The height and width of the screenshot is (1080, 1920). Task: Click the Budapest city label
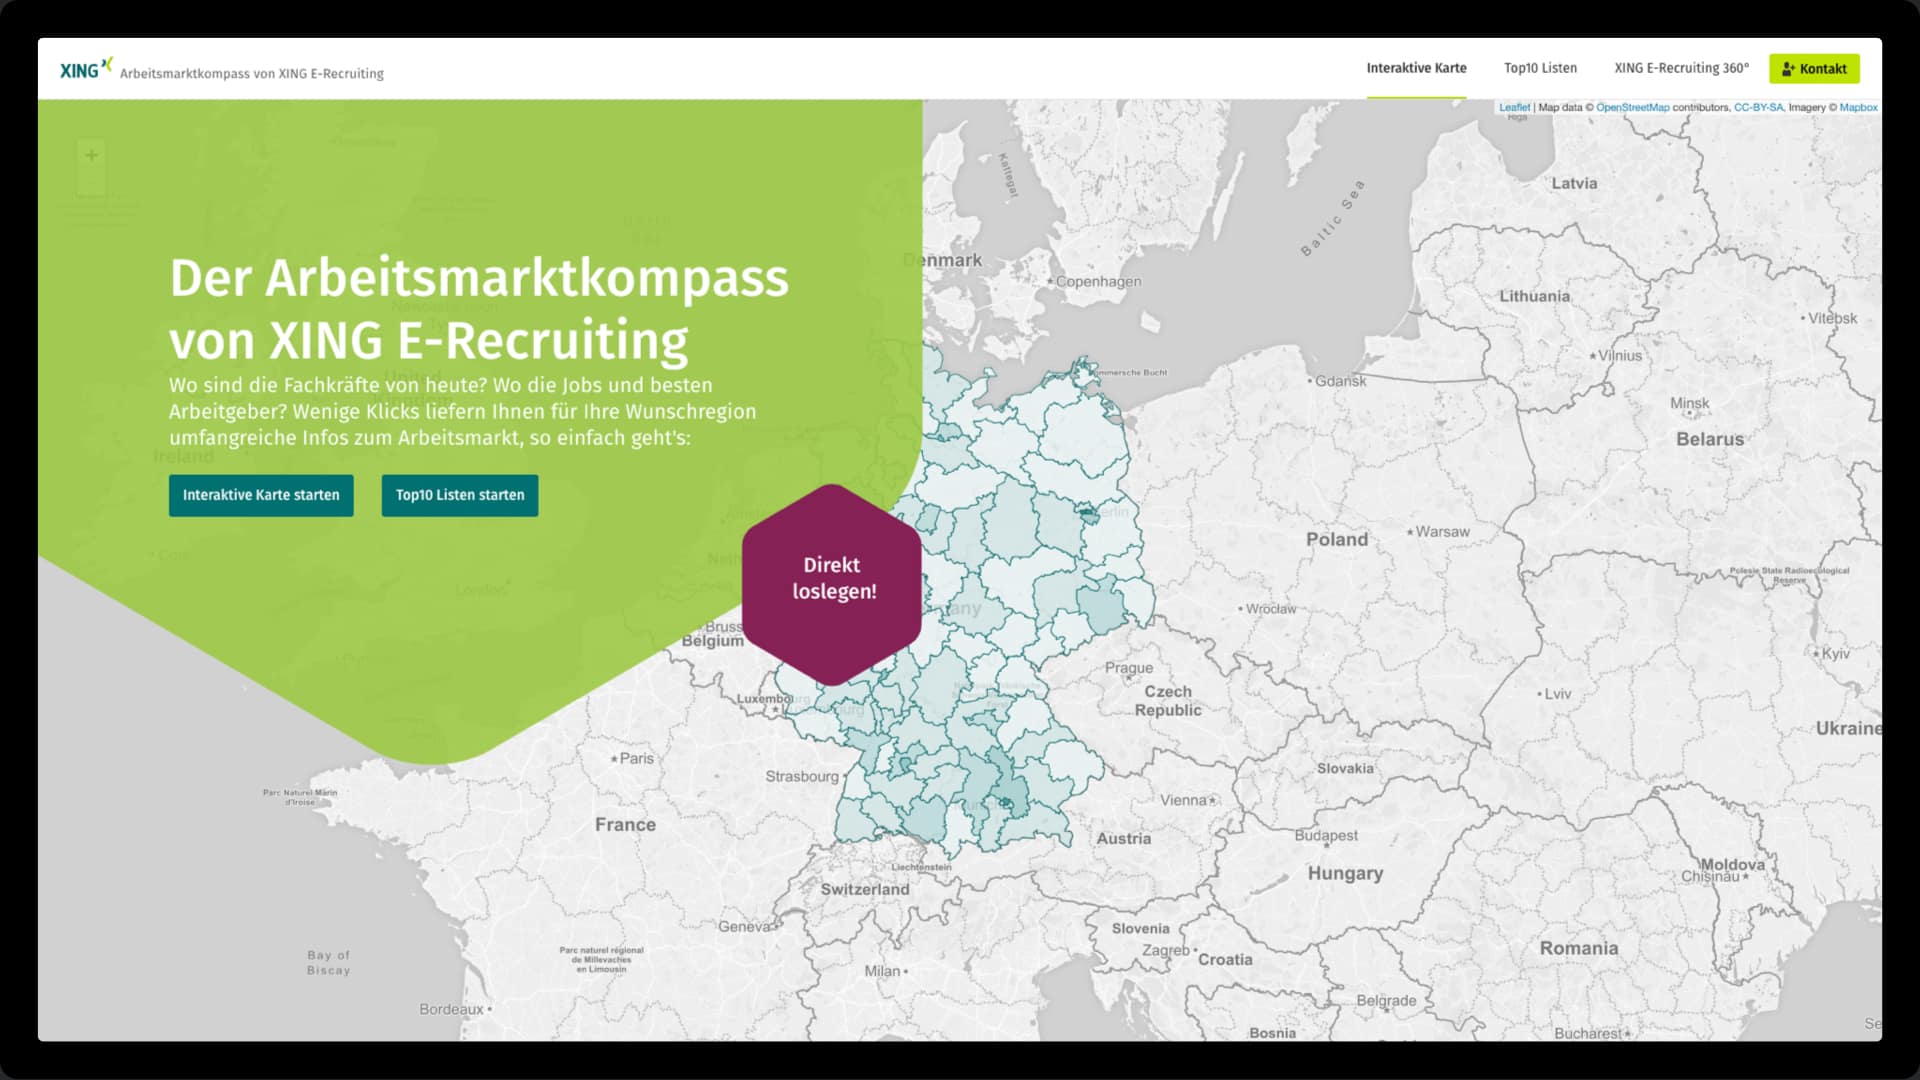(x=1326, y=835)
